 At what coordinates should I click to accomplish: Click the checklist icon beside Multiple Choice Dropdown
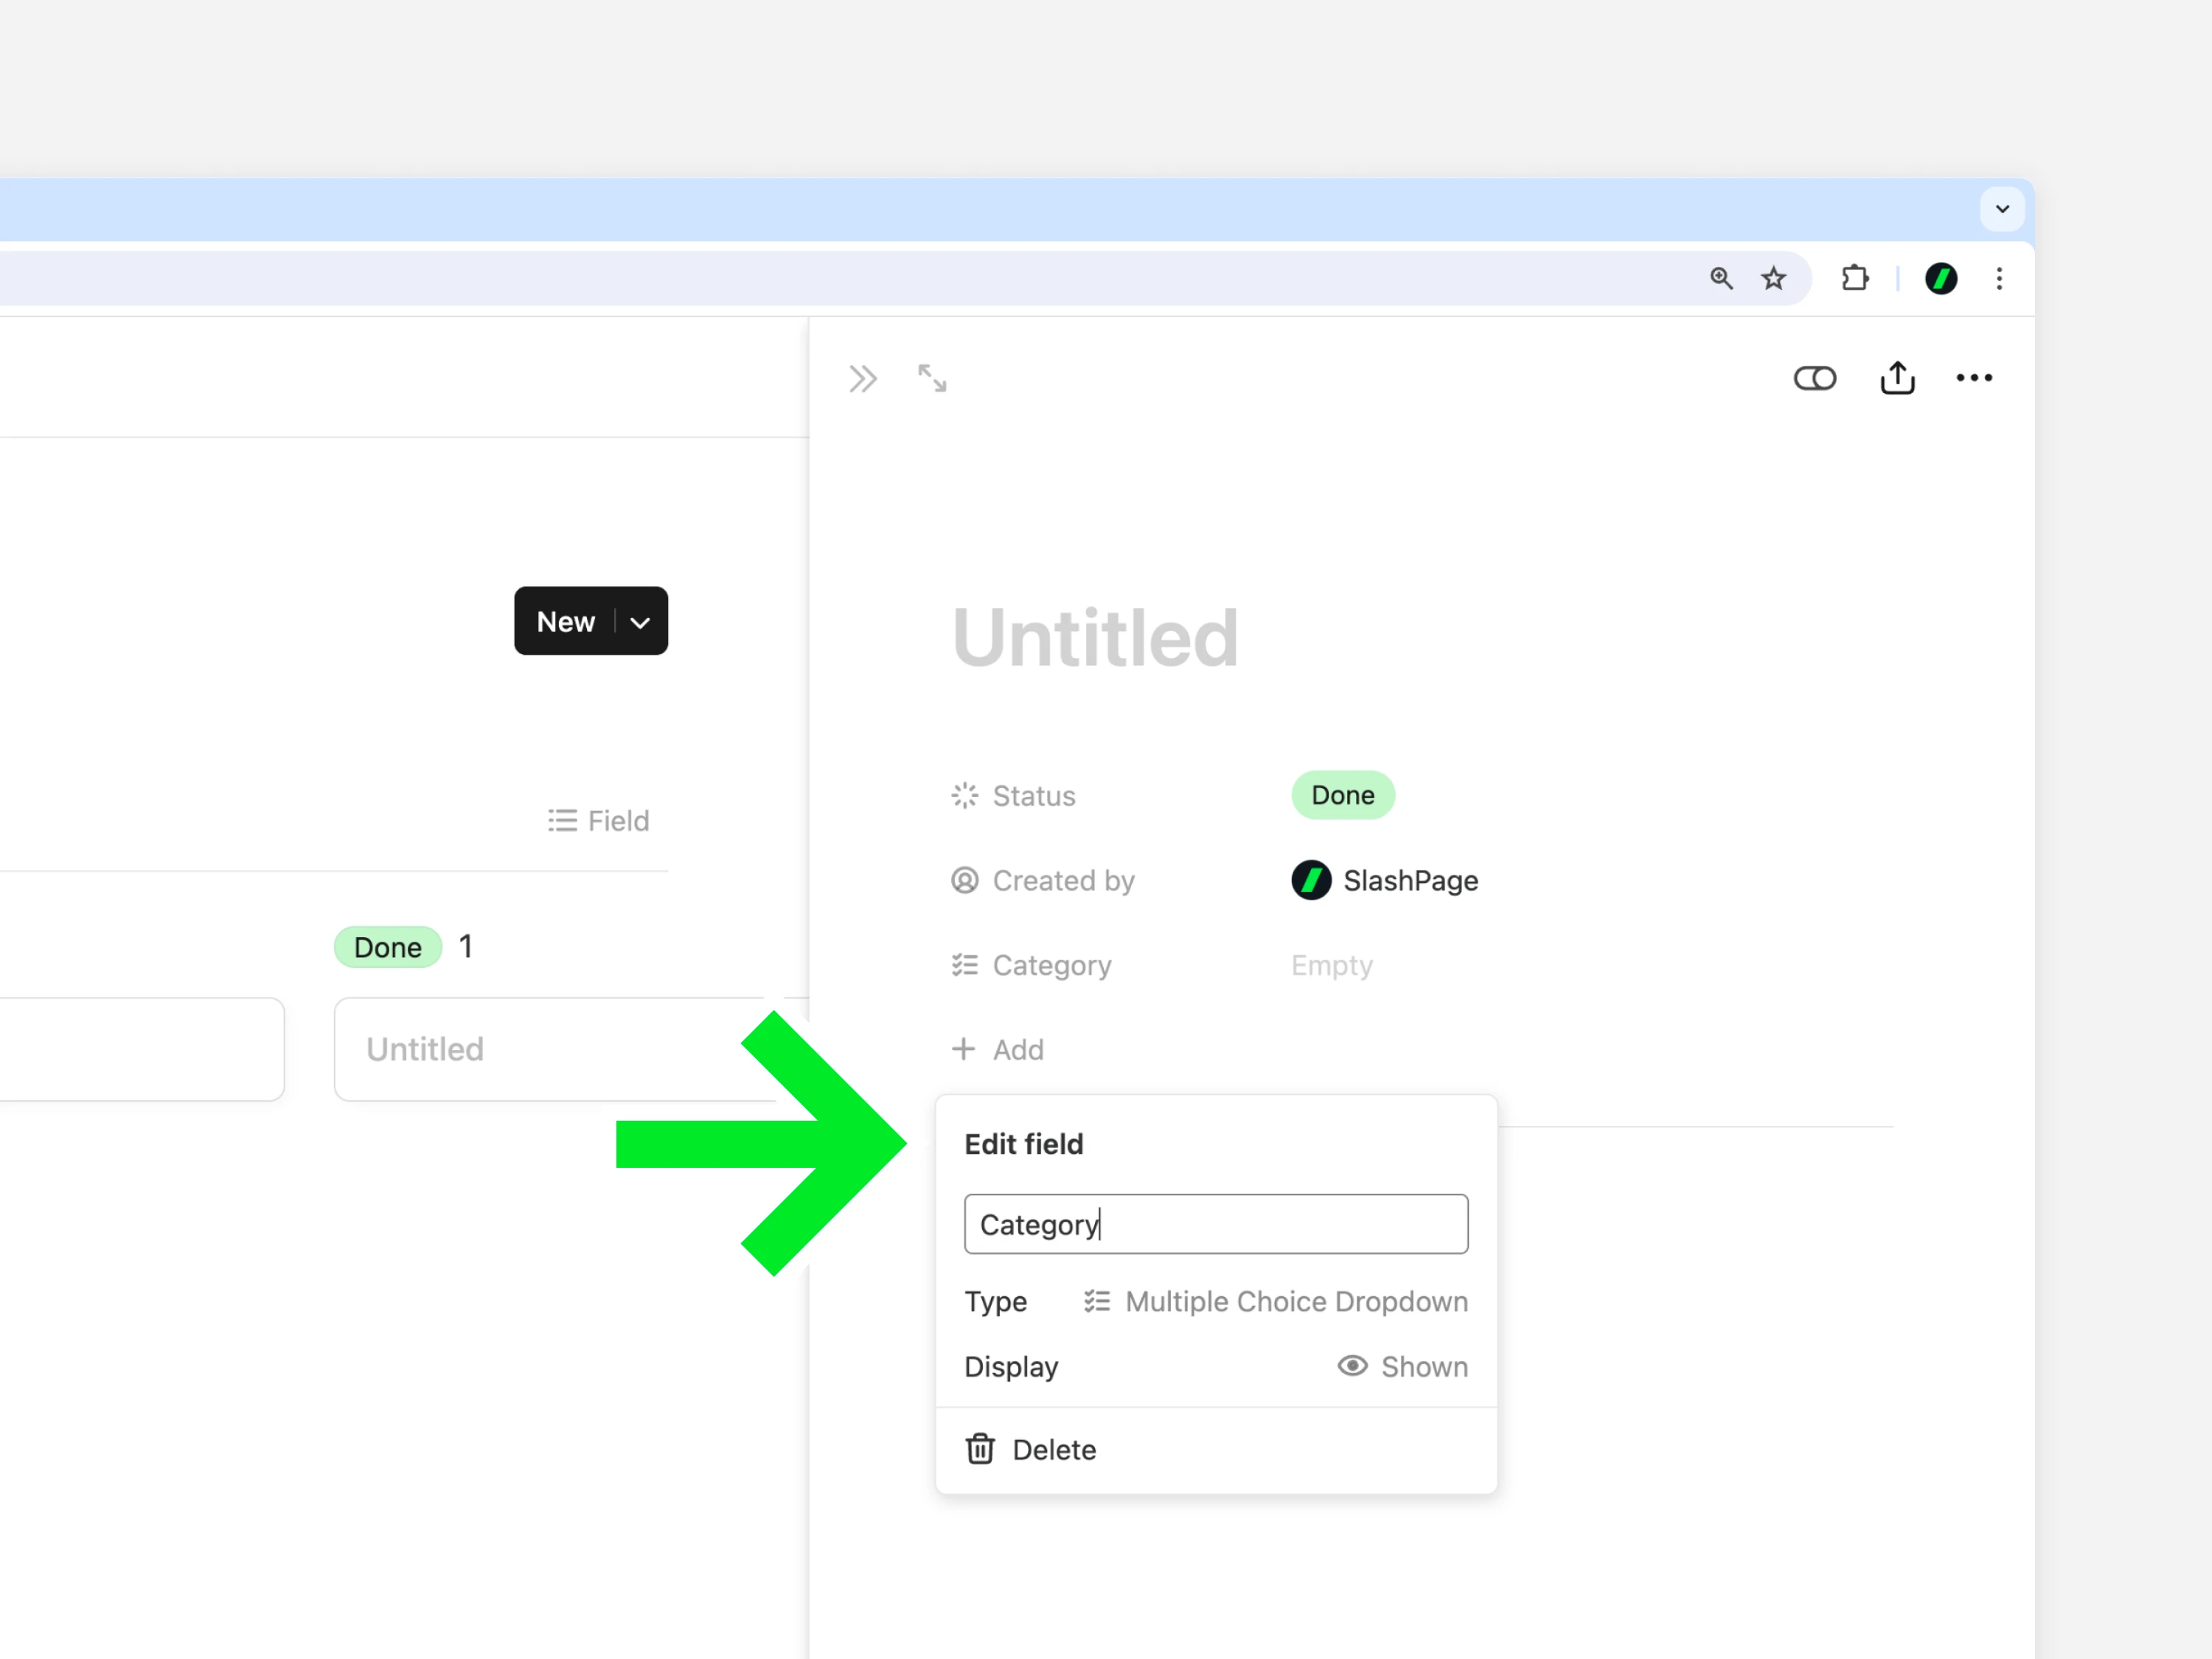(x=1097, y=1301)
